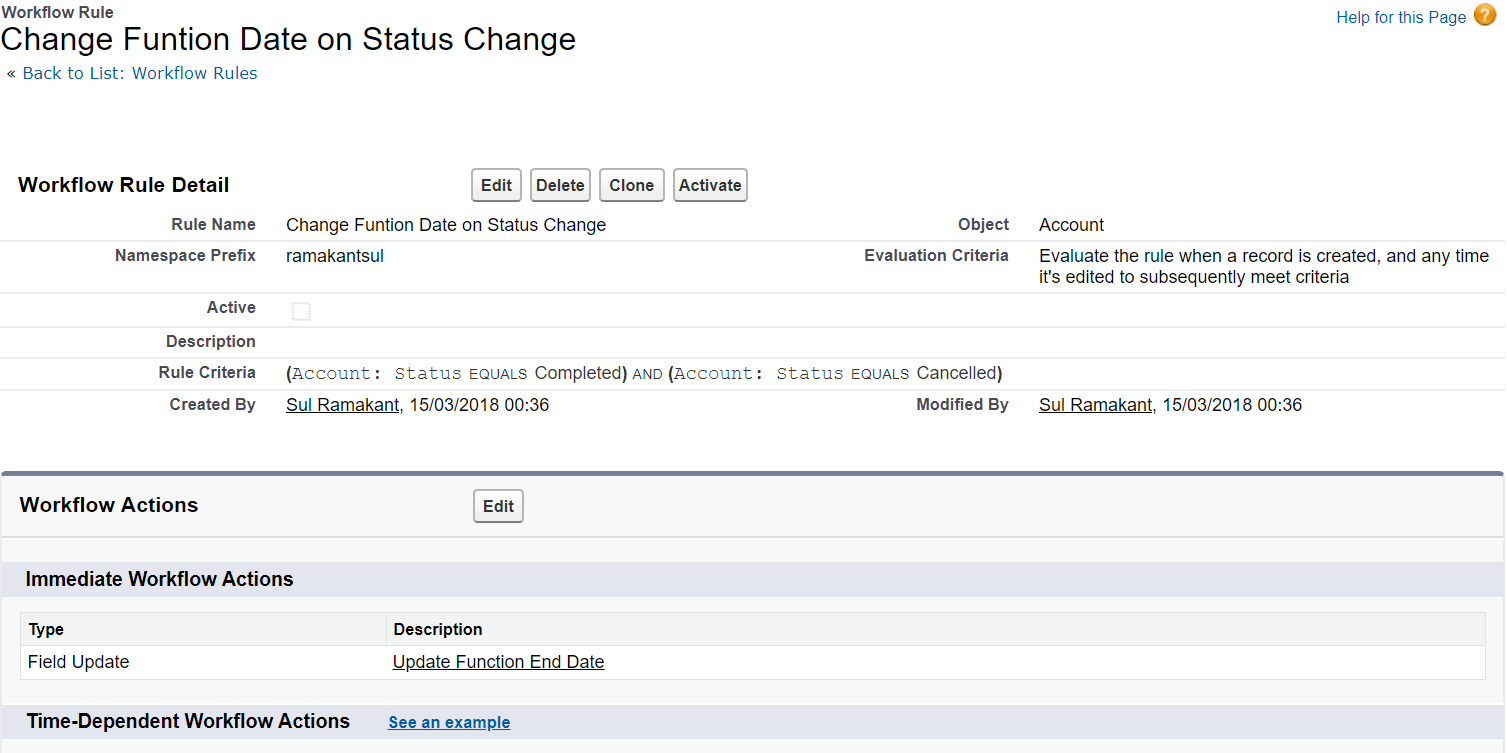Follow the See an example link
Image resolution: width=1507 pixels, height=753 pixels.
pyautogui.click(x=449, y=722)
